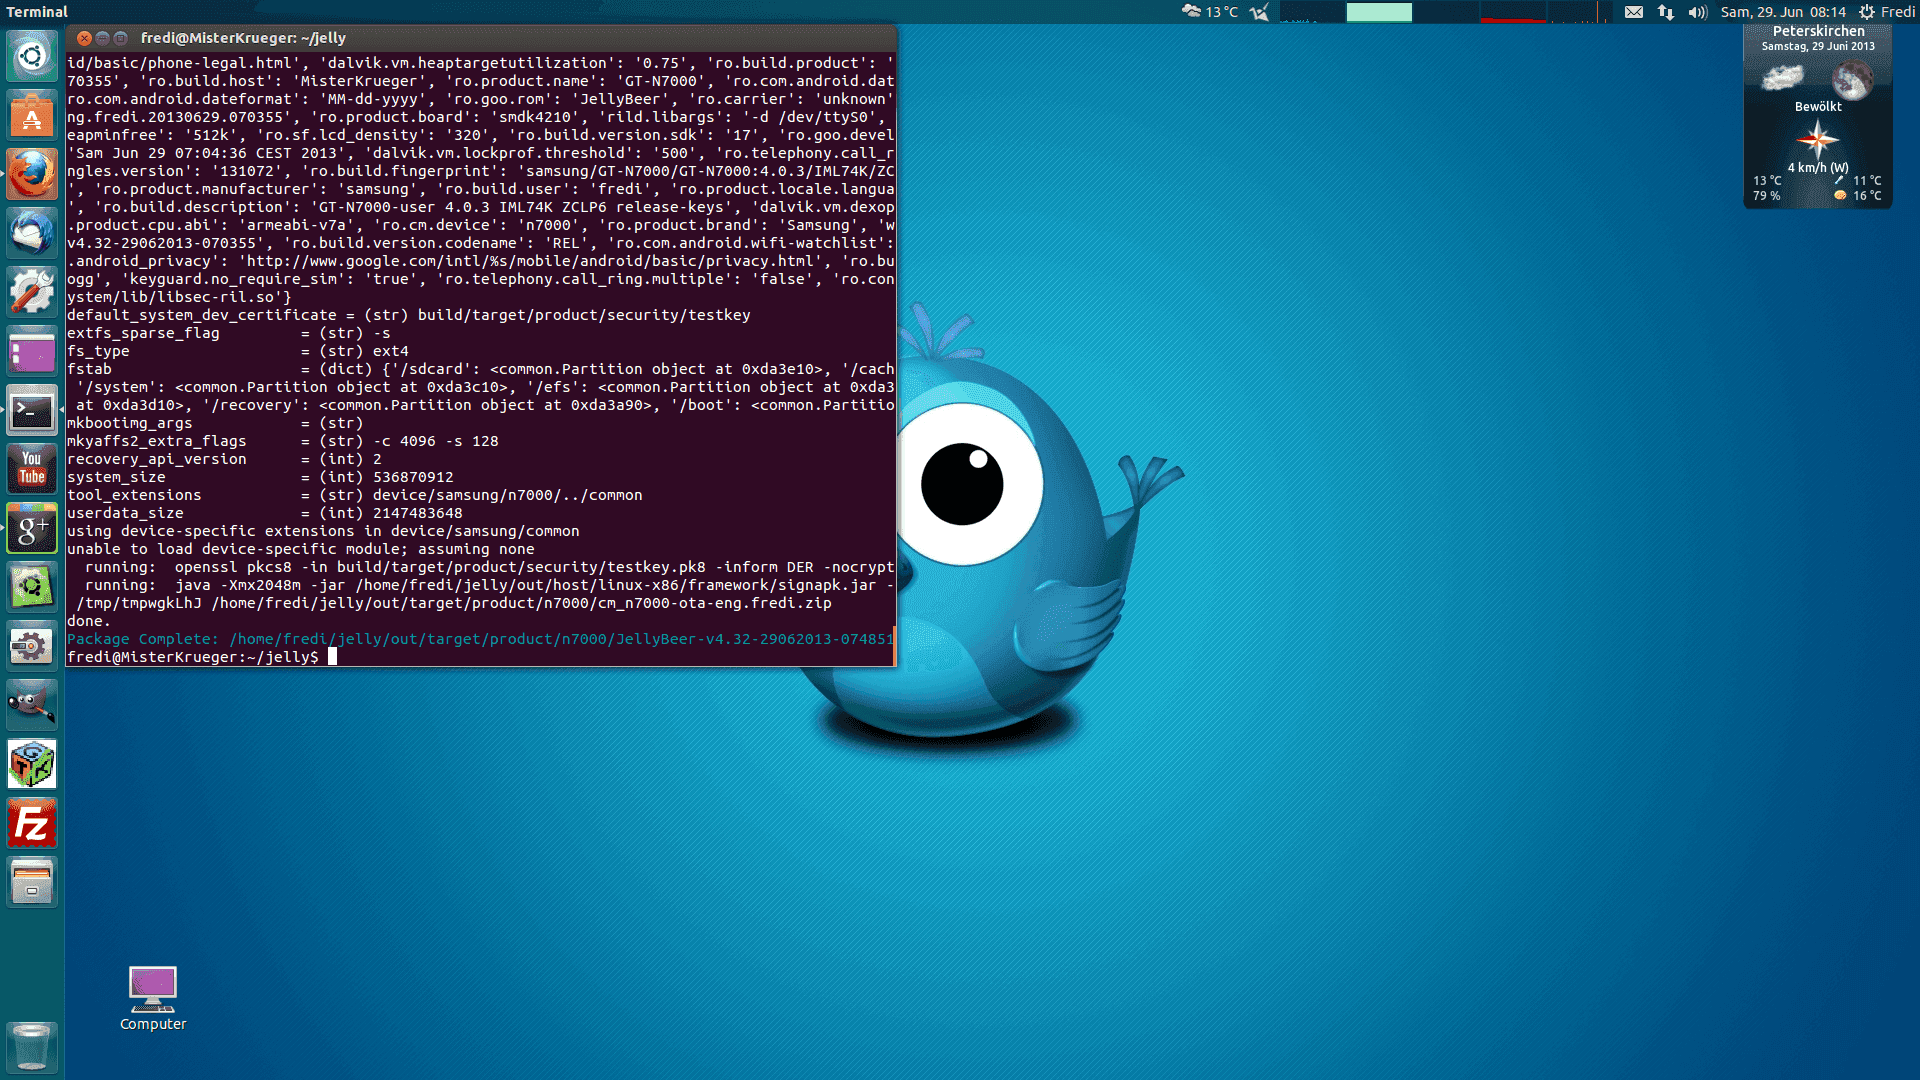1920x1080 pixels.
Task: Open the sound volume indicator
Action: (1698, 12)
